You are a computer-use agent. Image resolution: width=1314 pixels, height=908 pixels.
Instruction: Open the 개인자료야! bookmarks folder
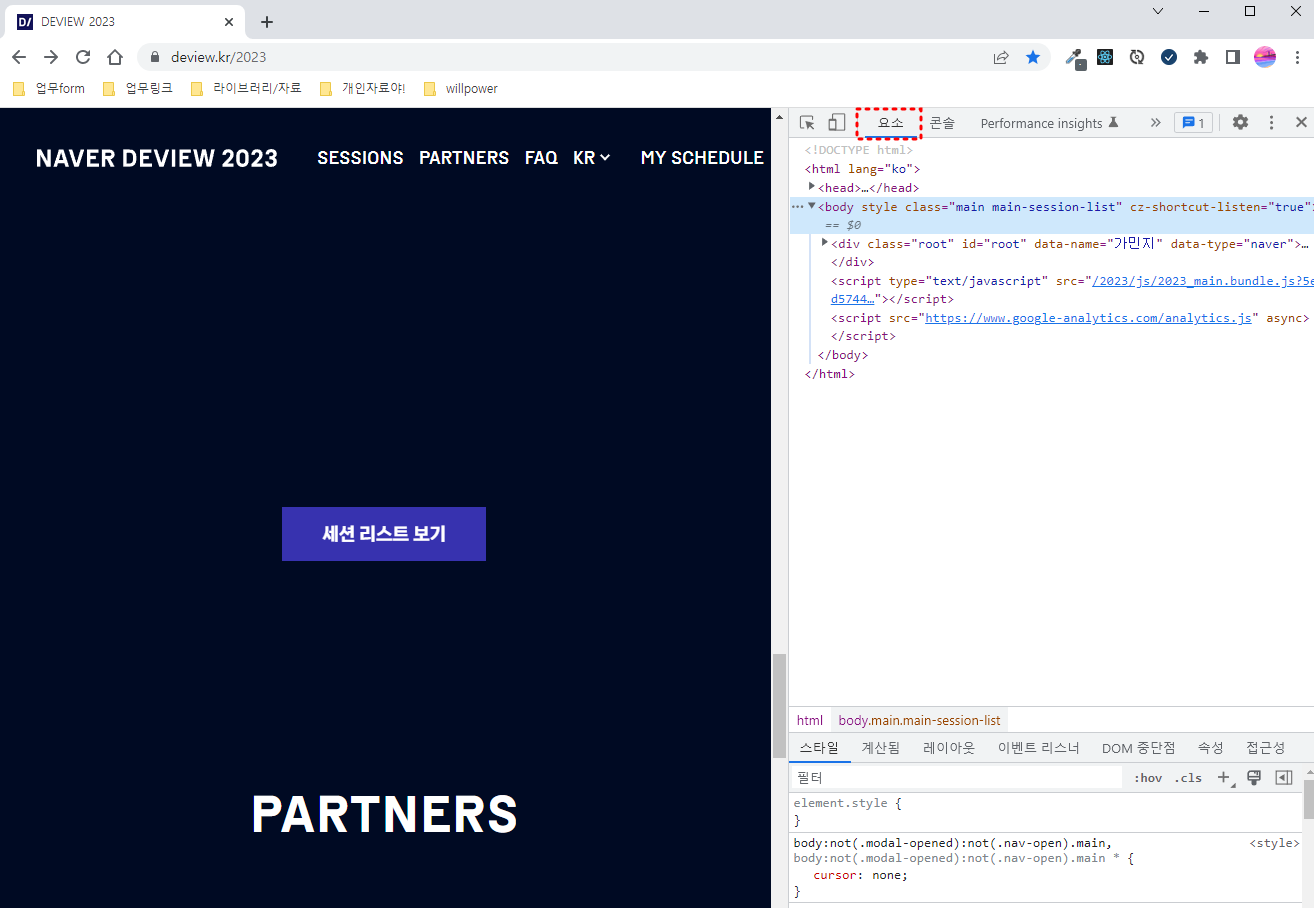pos(362,88)
